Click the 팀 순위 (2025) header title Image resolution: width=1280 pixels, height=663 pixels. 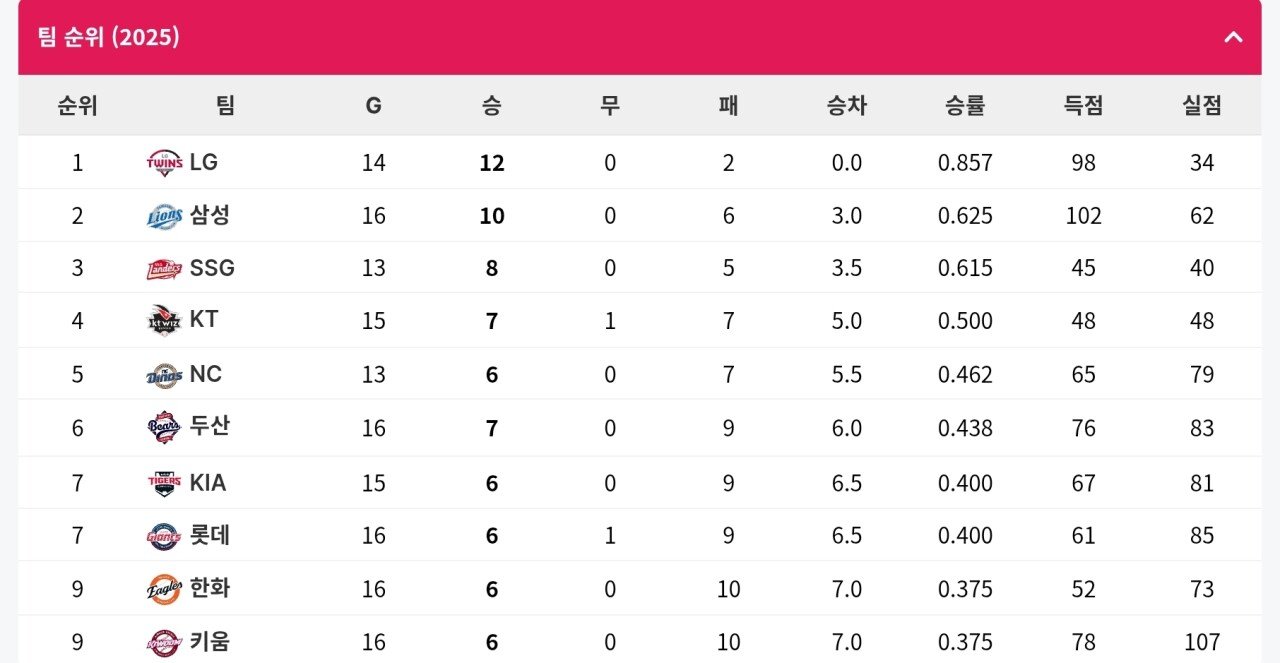(108, 38)
